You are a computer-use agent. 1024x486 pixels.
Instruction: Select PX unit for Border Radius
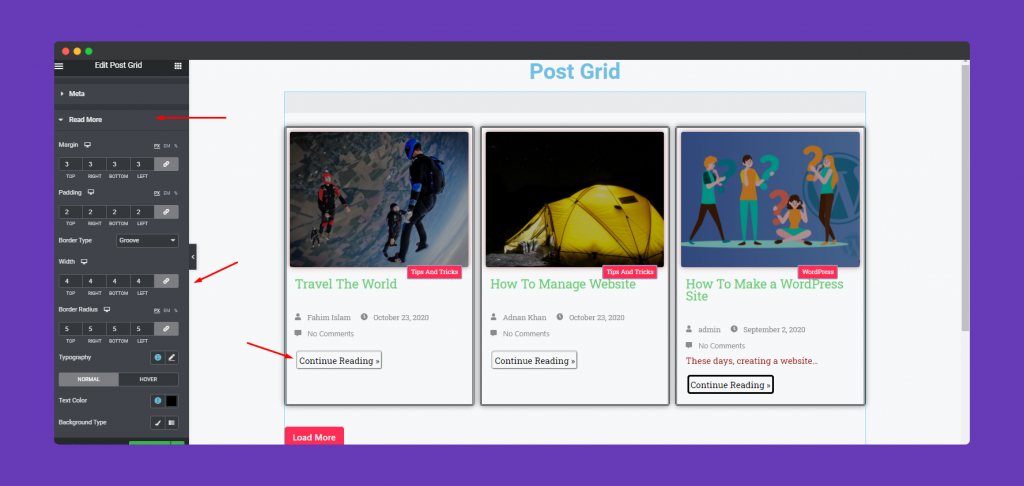click(157, 310)
